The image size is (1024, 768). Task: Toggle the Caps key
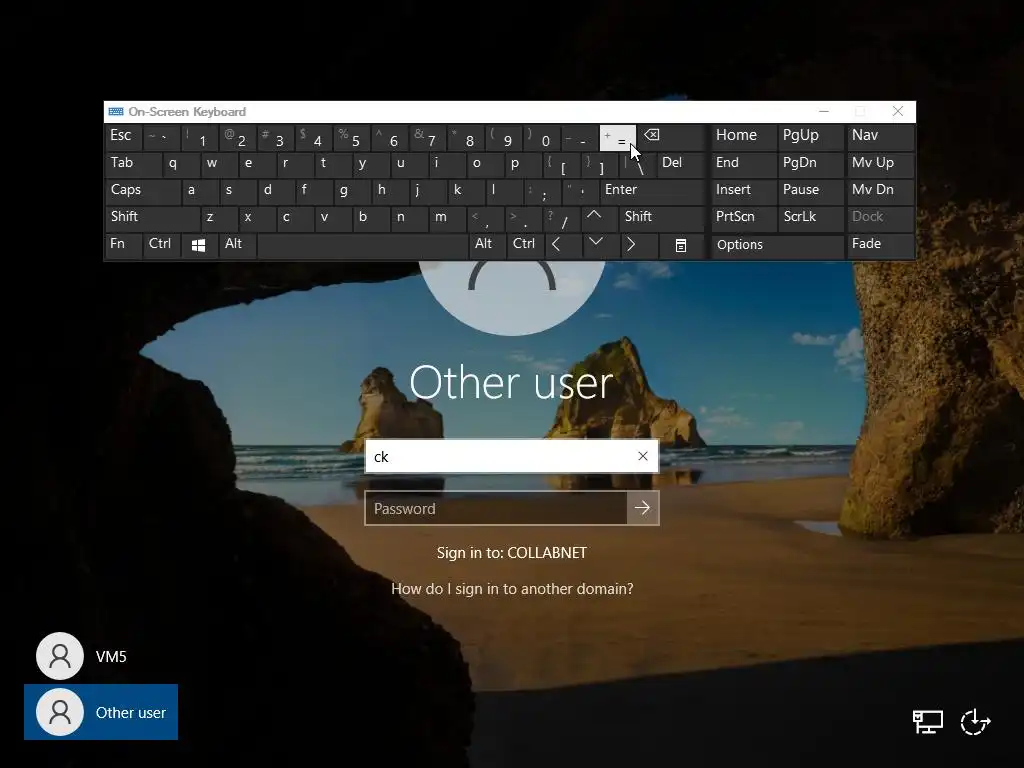coord(142,191)
